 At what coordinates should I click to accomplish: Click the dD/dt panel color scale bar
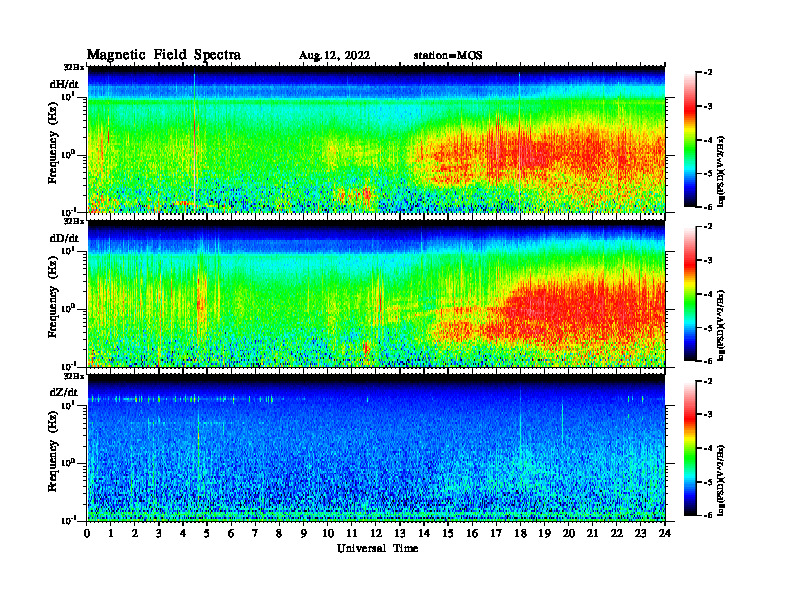(x=690, y=294)
